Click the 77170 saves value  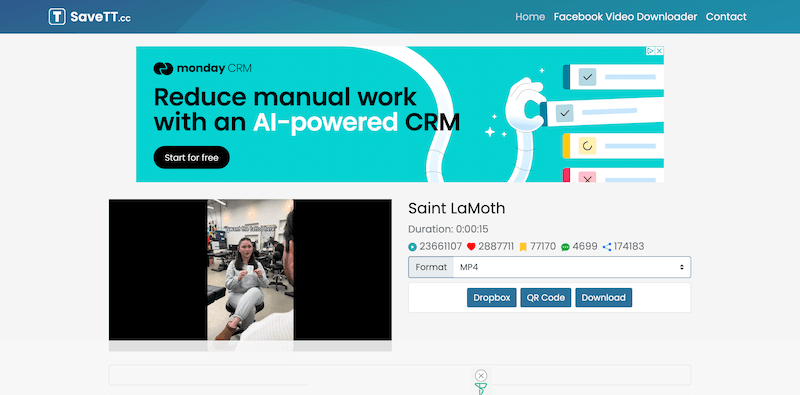(543, 246)
